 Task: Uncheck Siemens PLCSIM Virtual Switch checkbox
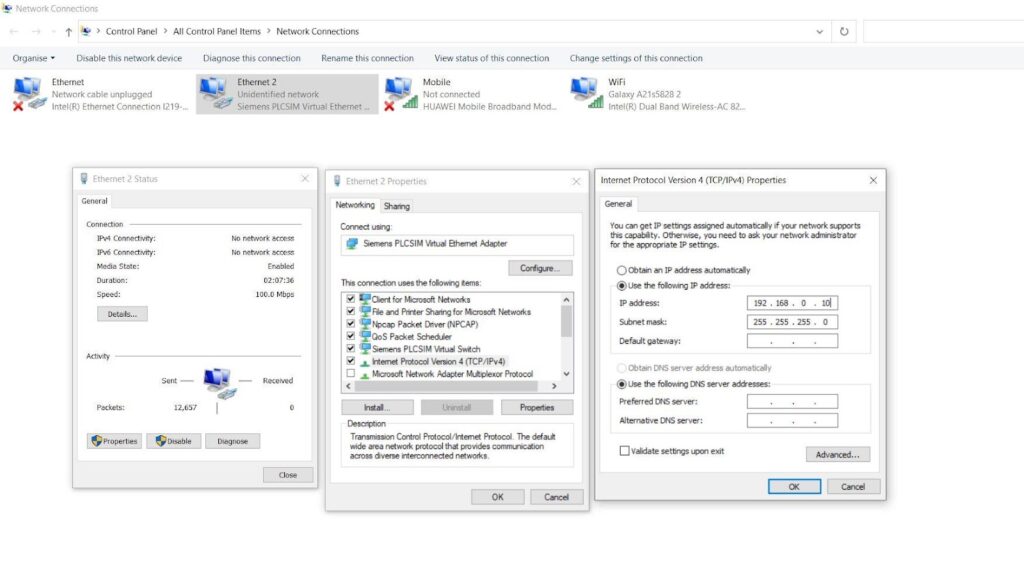(351, 349)
